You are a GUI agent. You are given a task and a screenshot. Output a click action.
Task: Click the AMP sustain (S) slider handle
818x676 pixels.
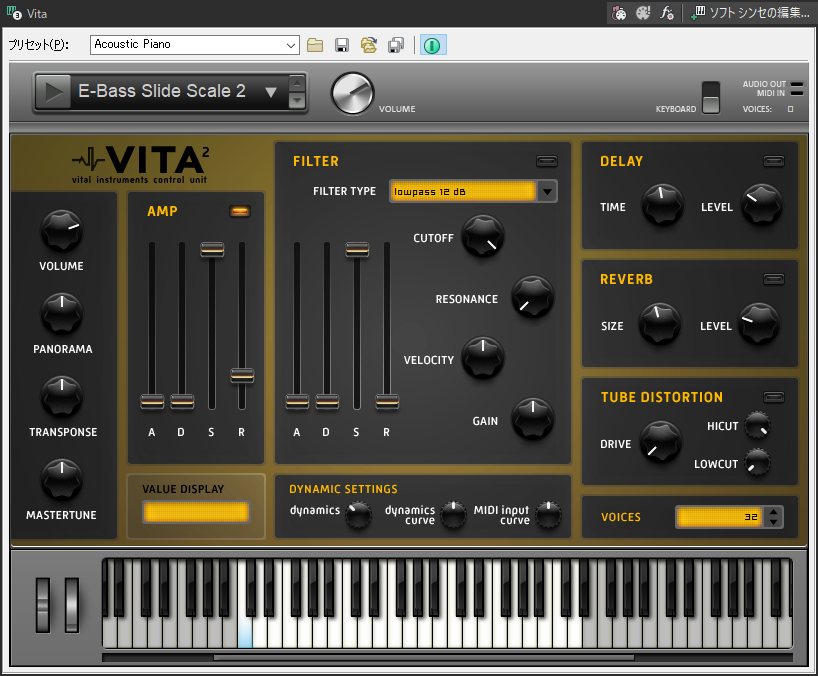click(212, 249)
